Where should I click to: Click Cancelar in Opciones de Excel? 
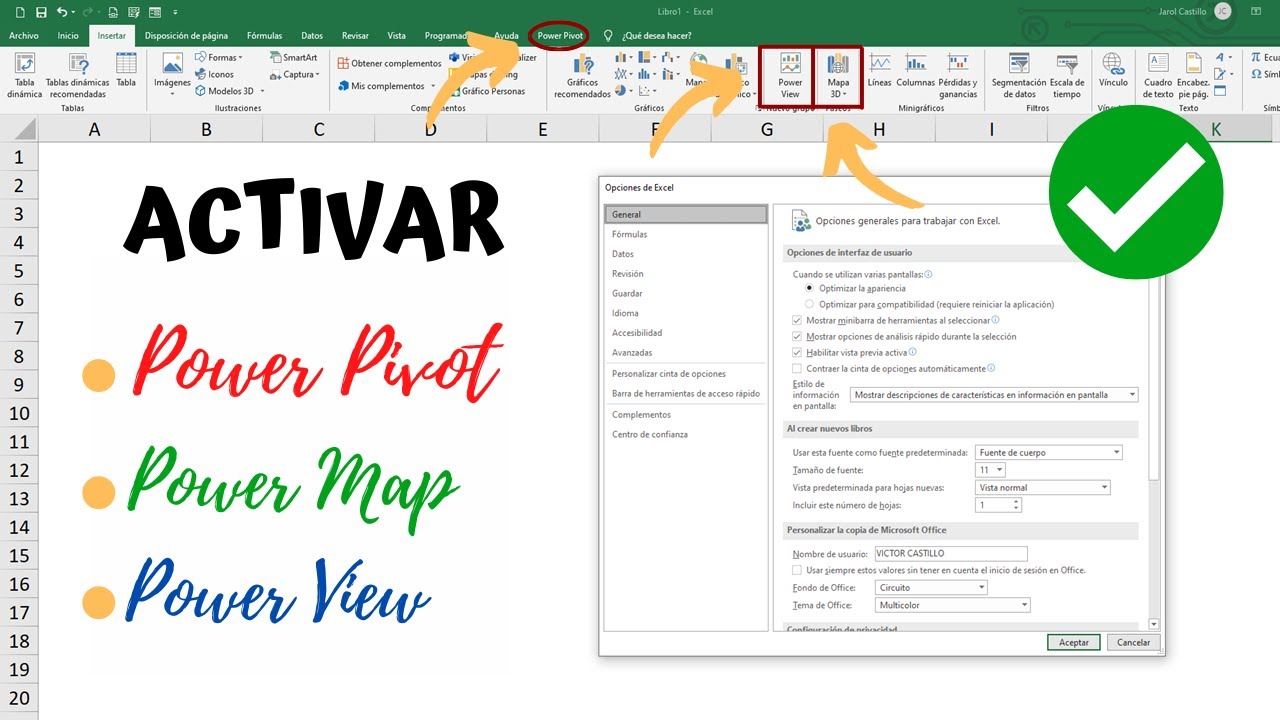point(1133,642)
